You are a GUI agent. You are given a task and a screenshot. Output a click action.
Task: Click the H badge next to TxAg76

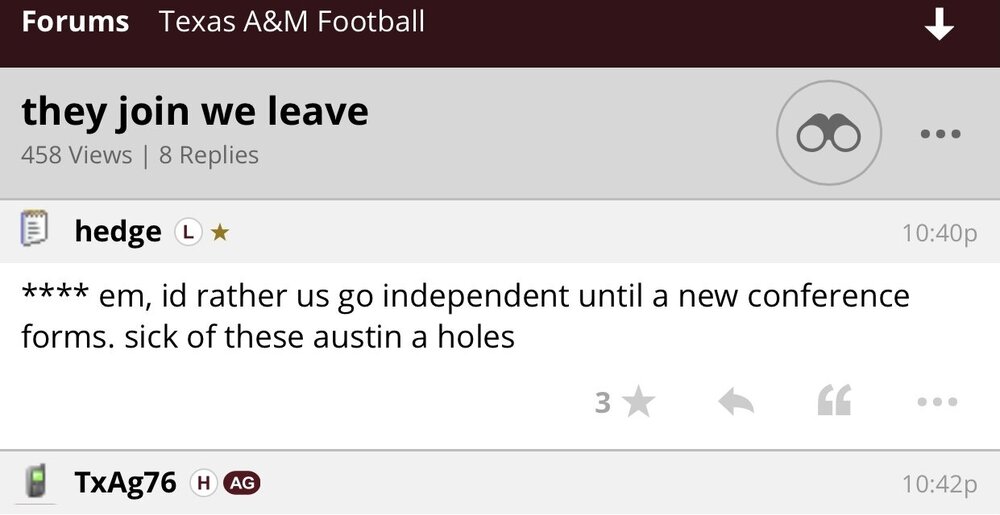coord(203,483)
